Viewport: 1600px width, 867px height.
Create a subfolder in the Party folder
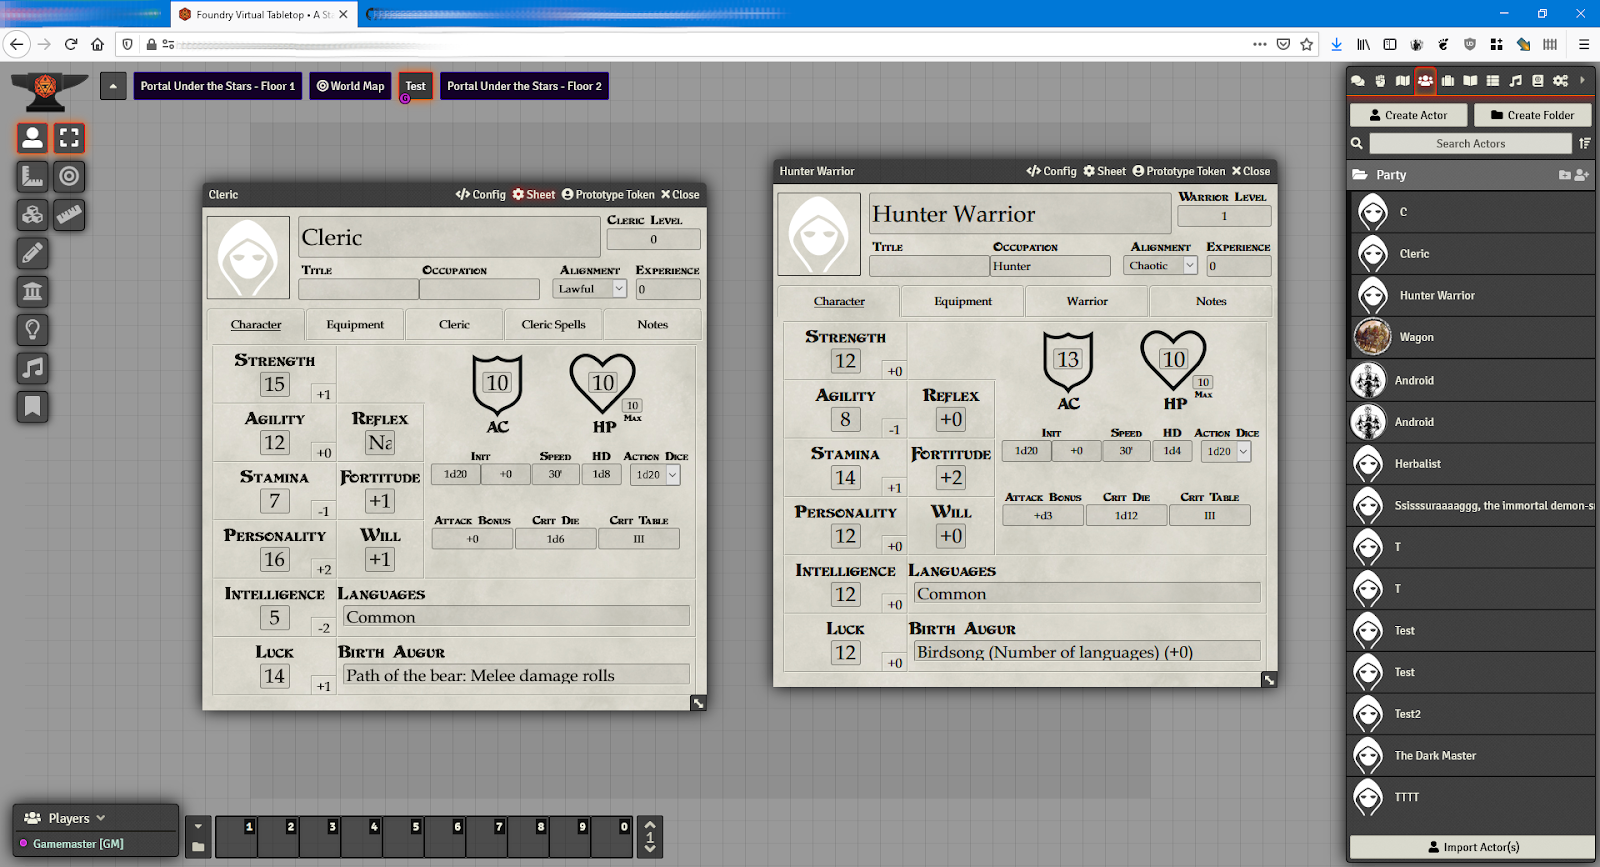(1565, 175)
